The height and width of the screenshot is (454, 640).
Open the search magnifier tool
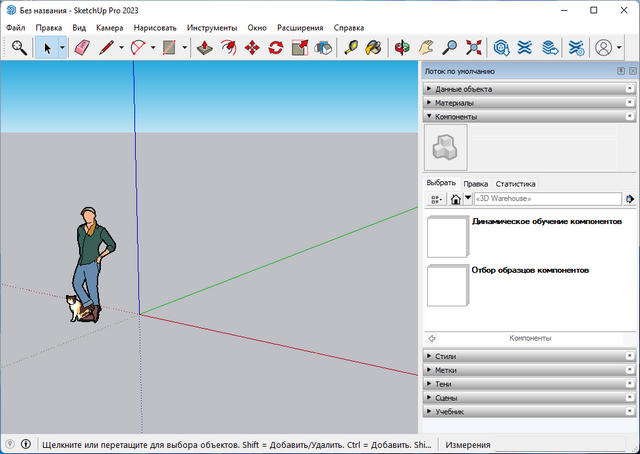(19, 47)
